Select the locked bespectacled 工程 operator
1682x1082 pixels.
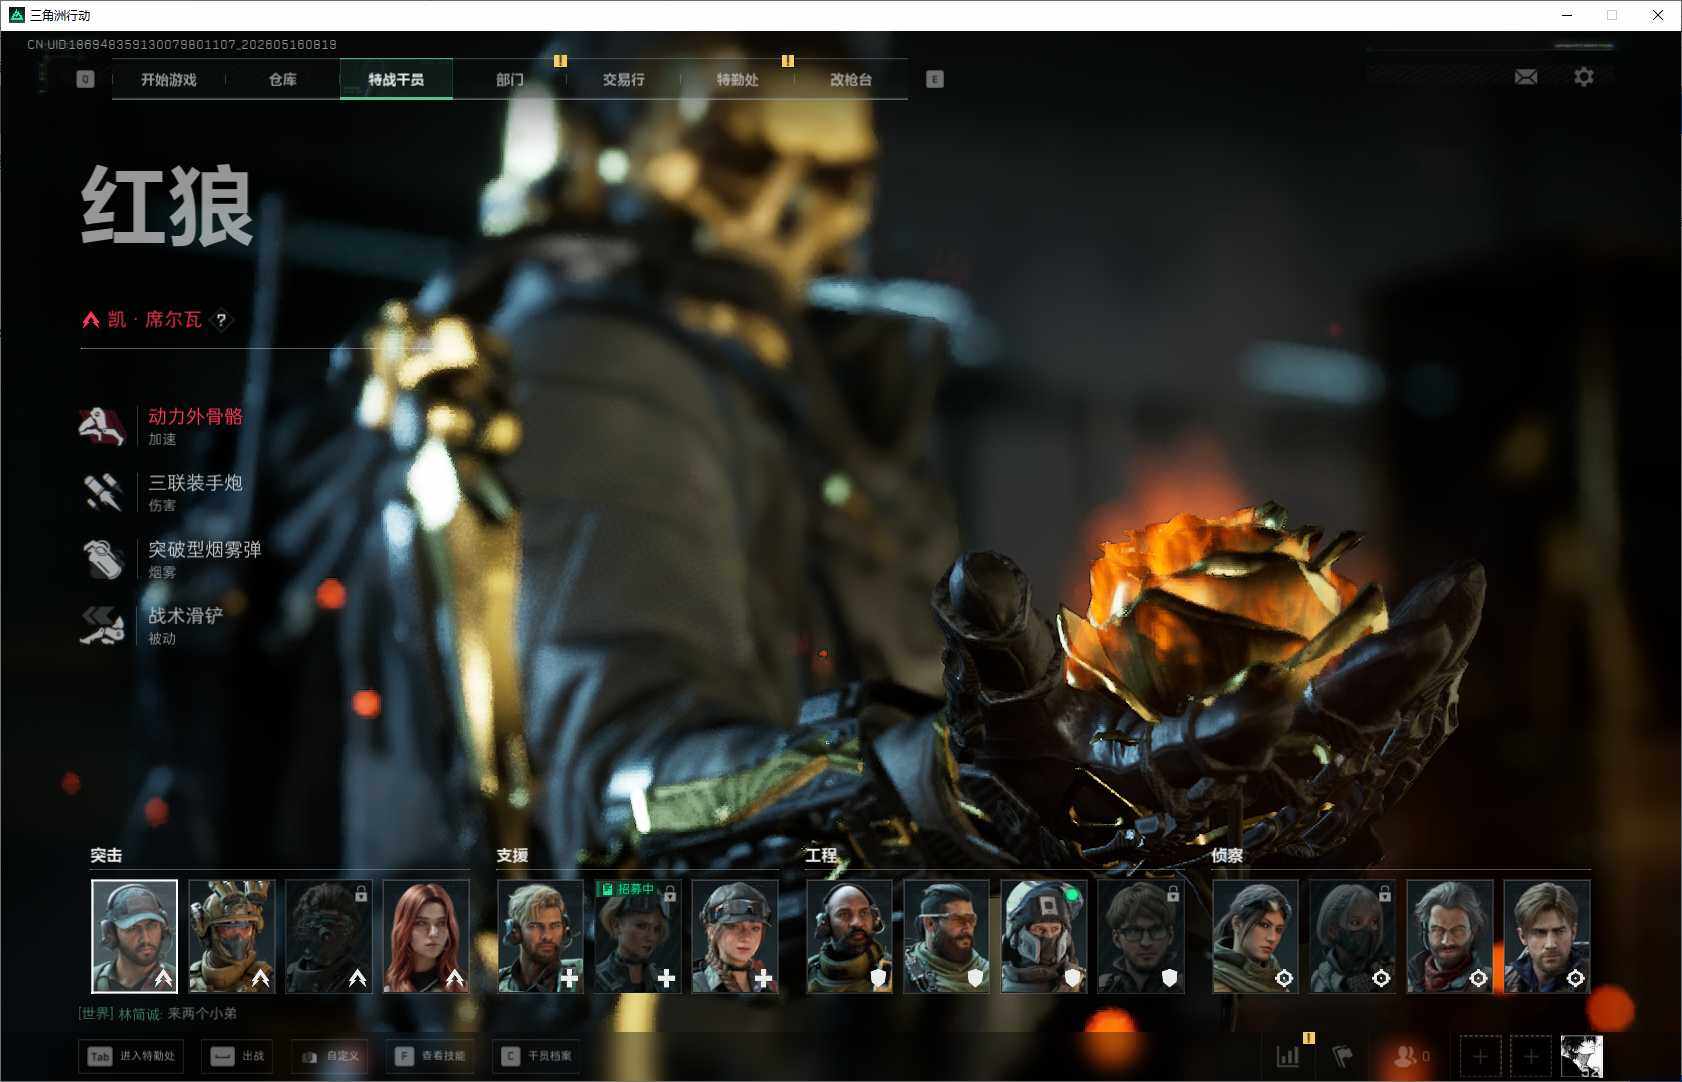click(x=1140, y=936)
